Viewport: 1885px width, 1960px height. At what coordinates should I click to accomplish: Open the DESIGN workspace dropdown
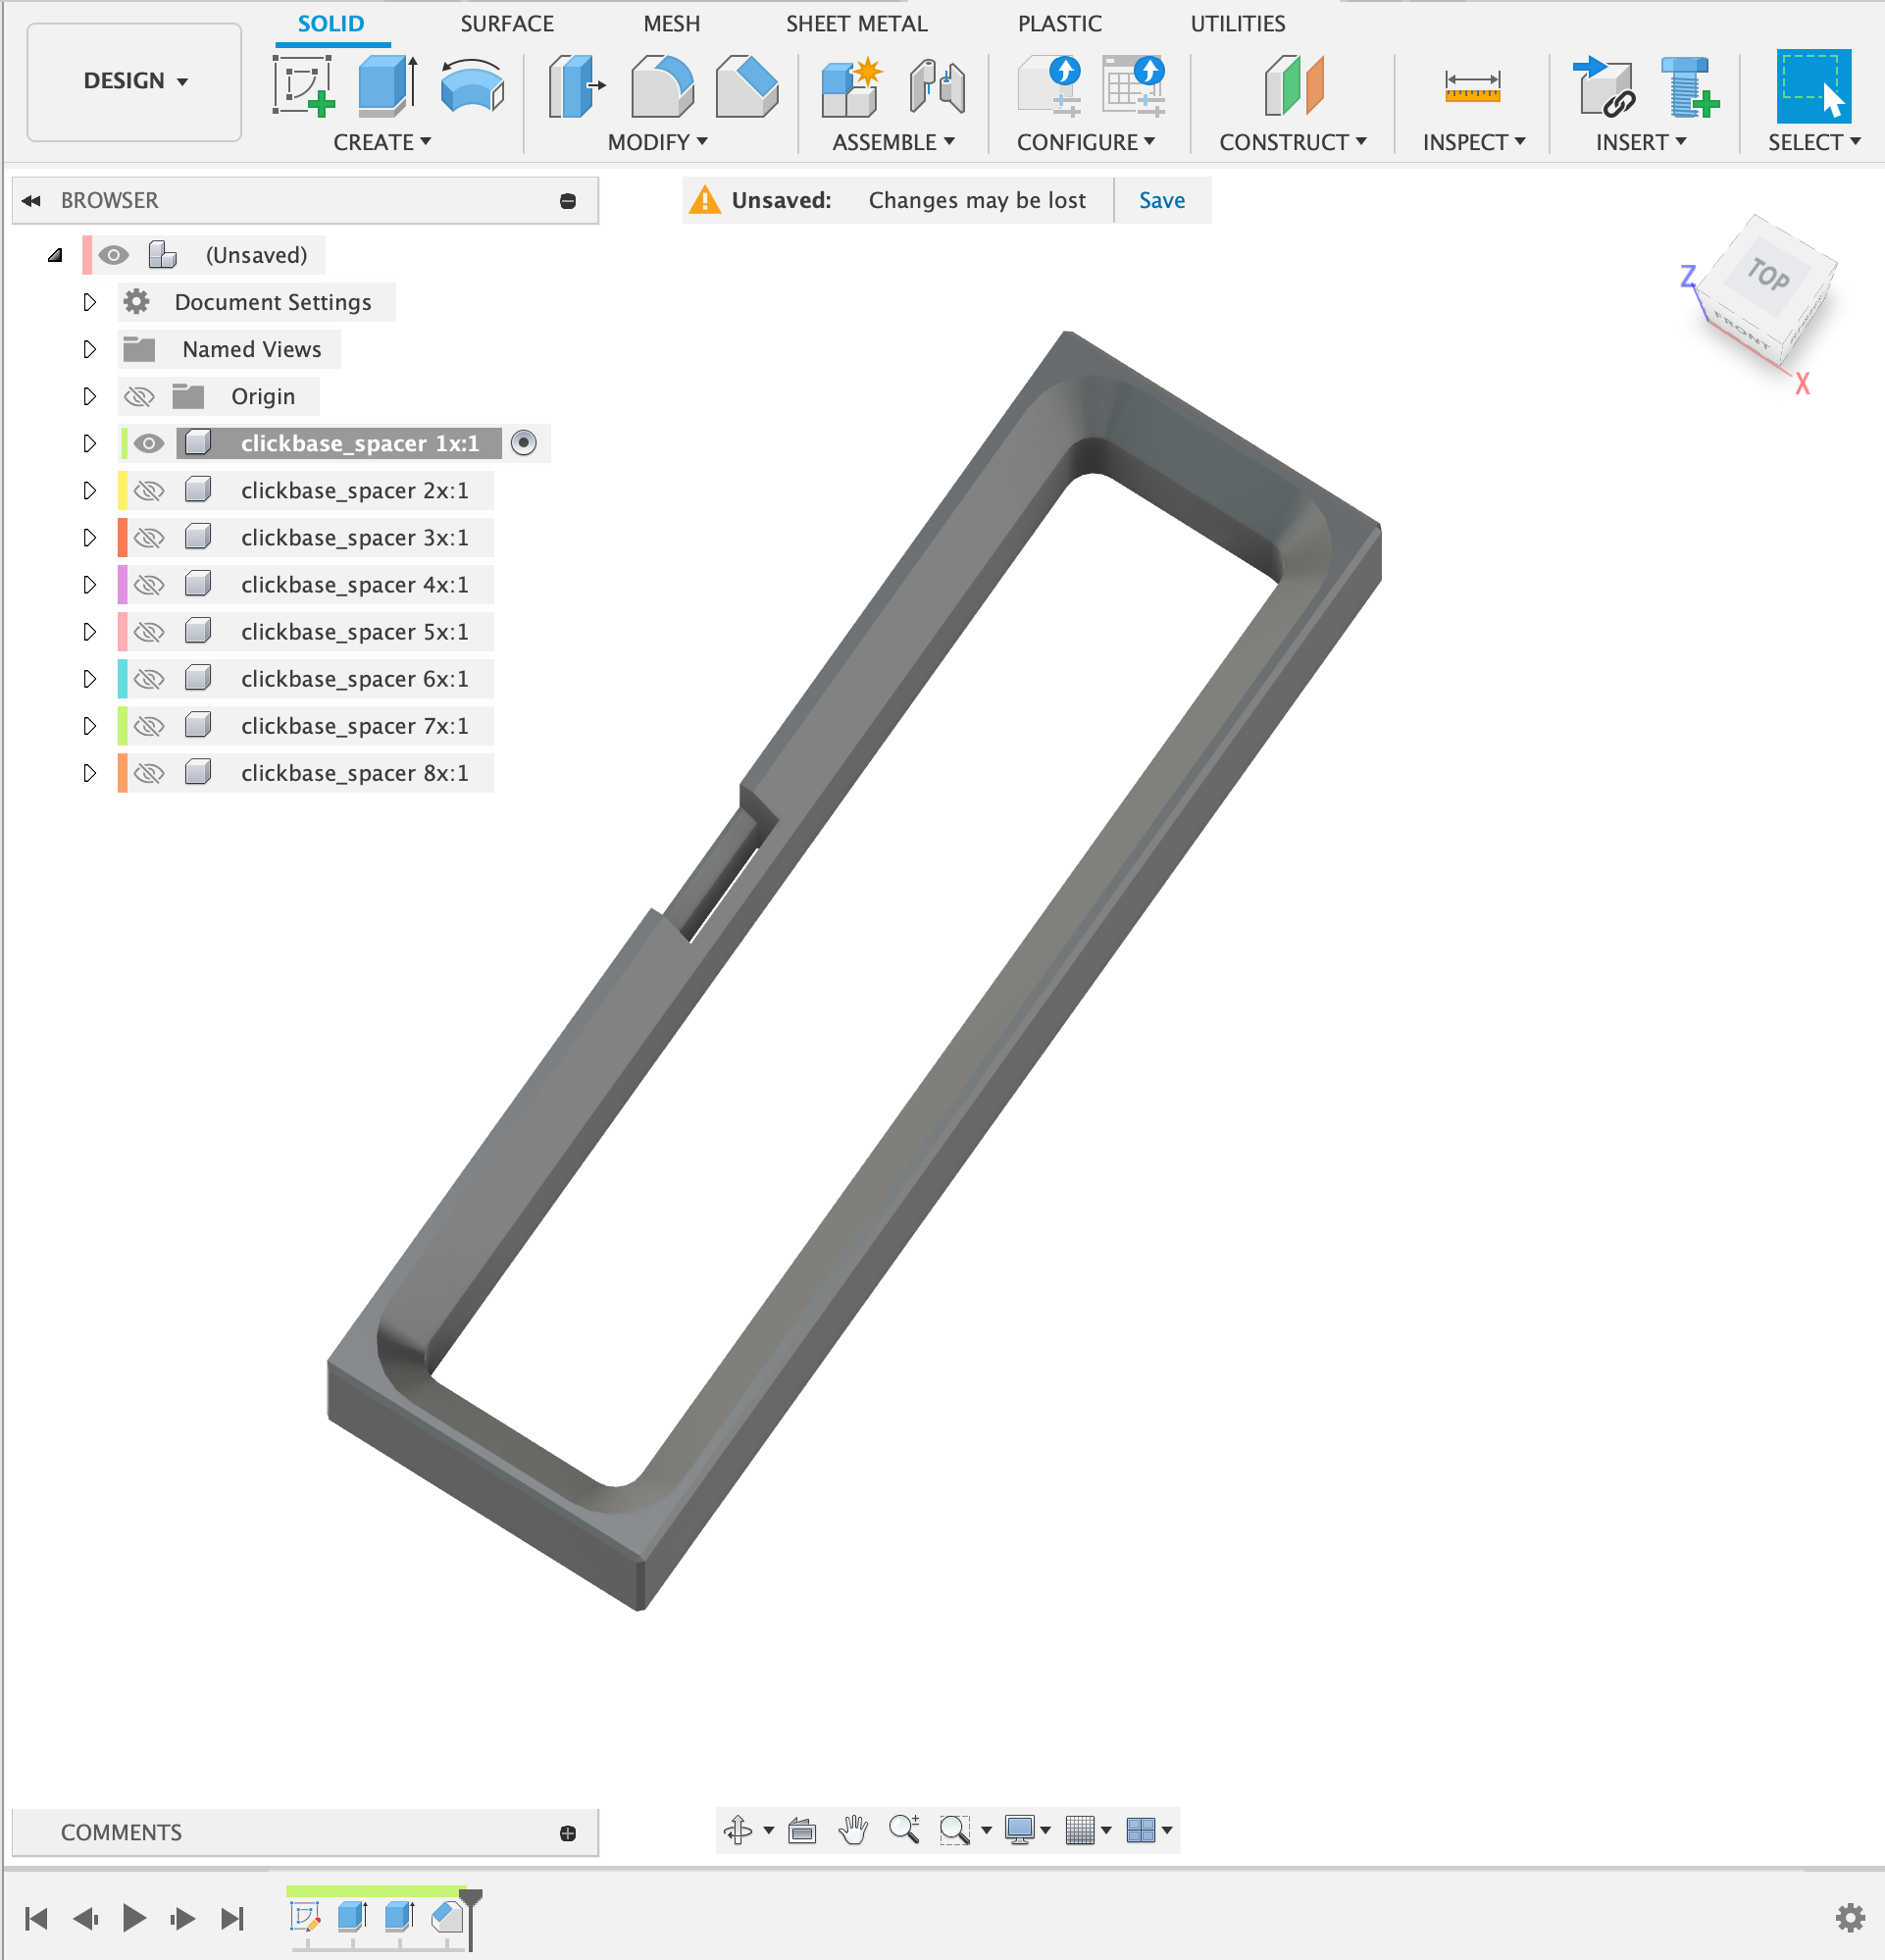(135, 81)
